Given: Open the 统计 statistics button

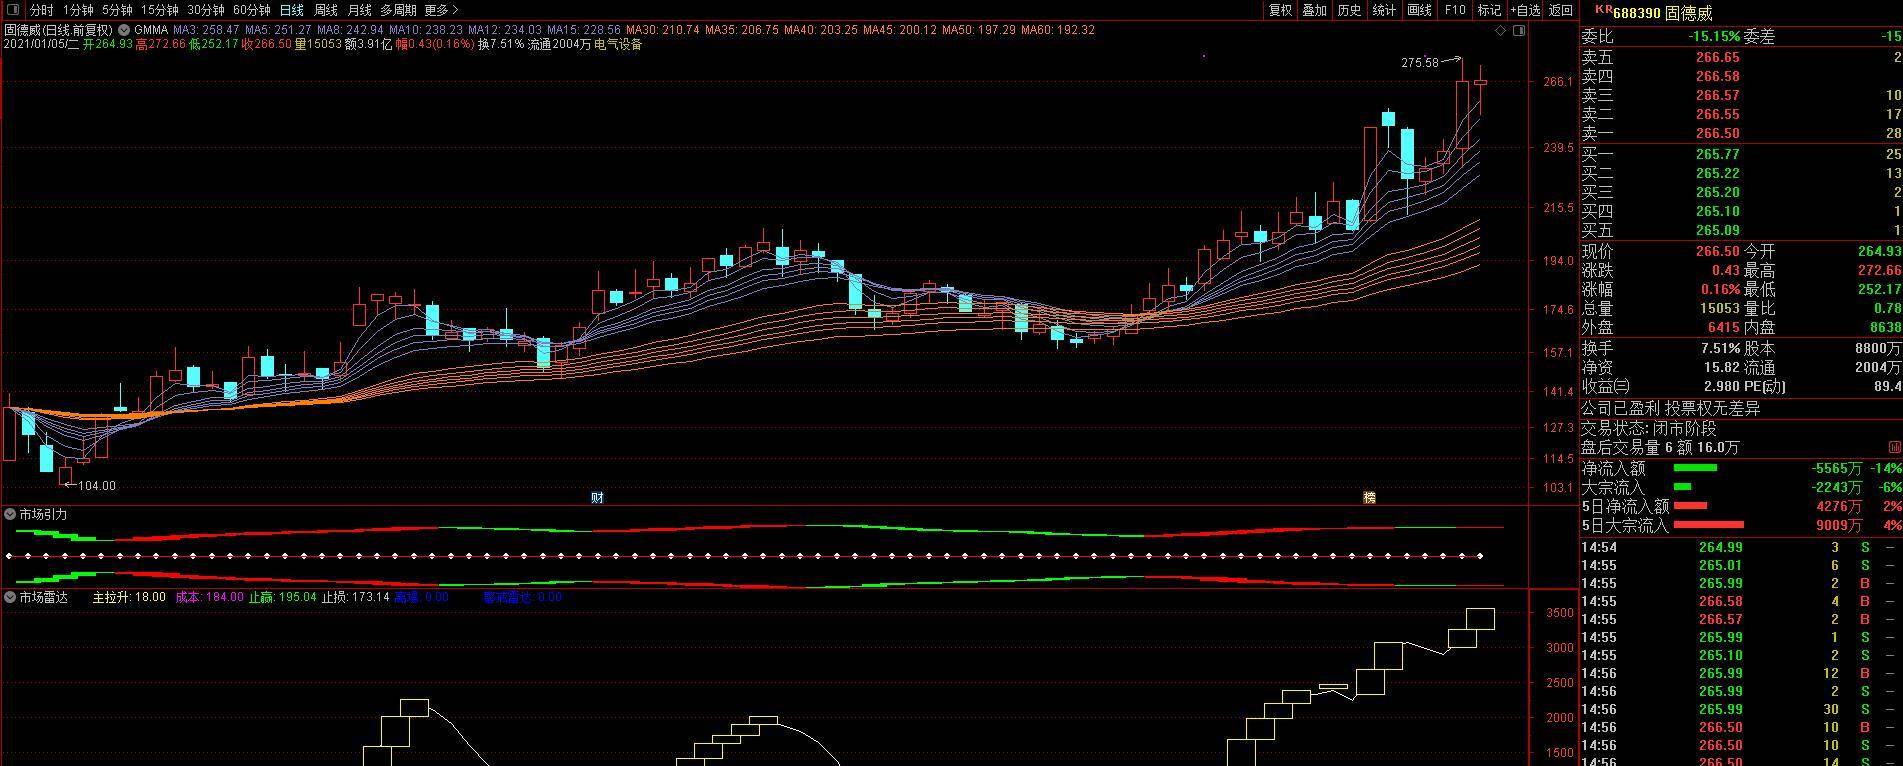Looking at the screenshot, I should [1384, 10].
